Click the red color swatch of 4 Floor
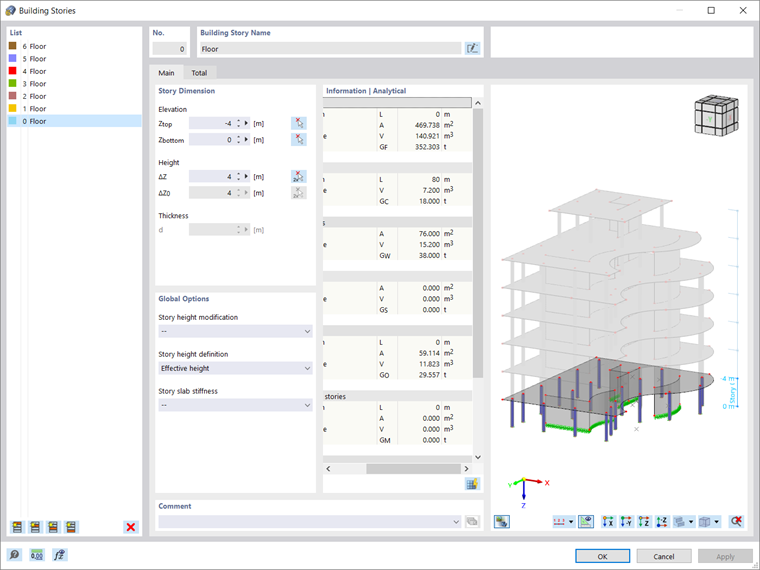Screen dimensions: 760x570 pos(13,71)
